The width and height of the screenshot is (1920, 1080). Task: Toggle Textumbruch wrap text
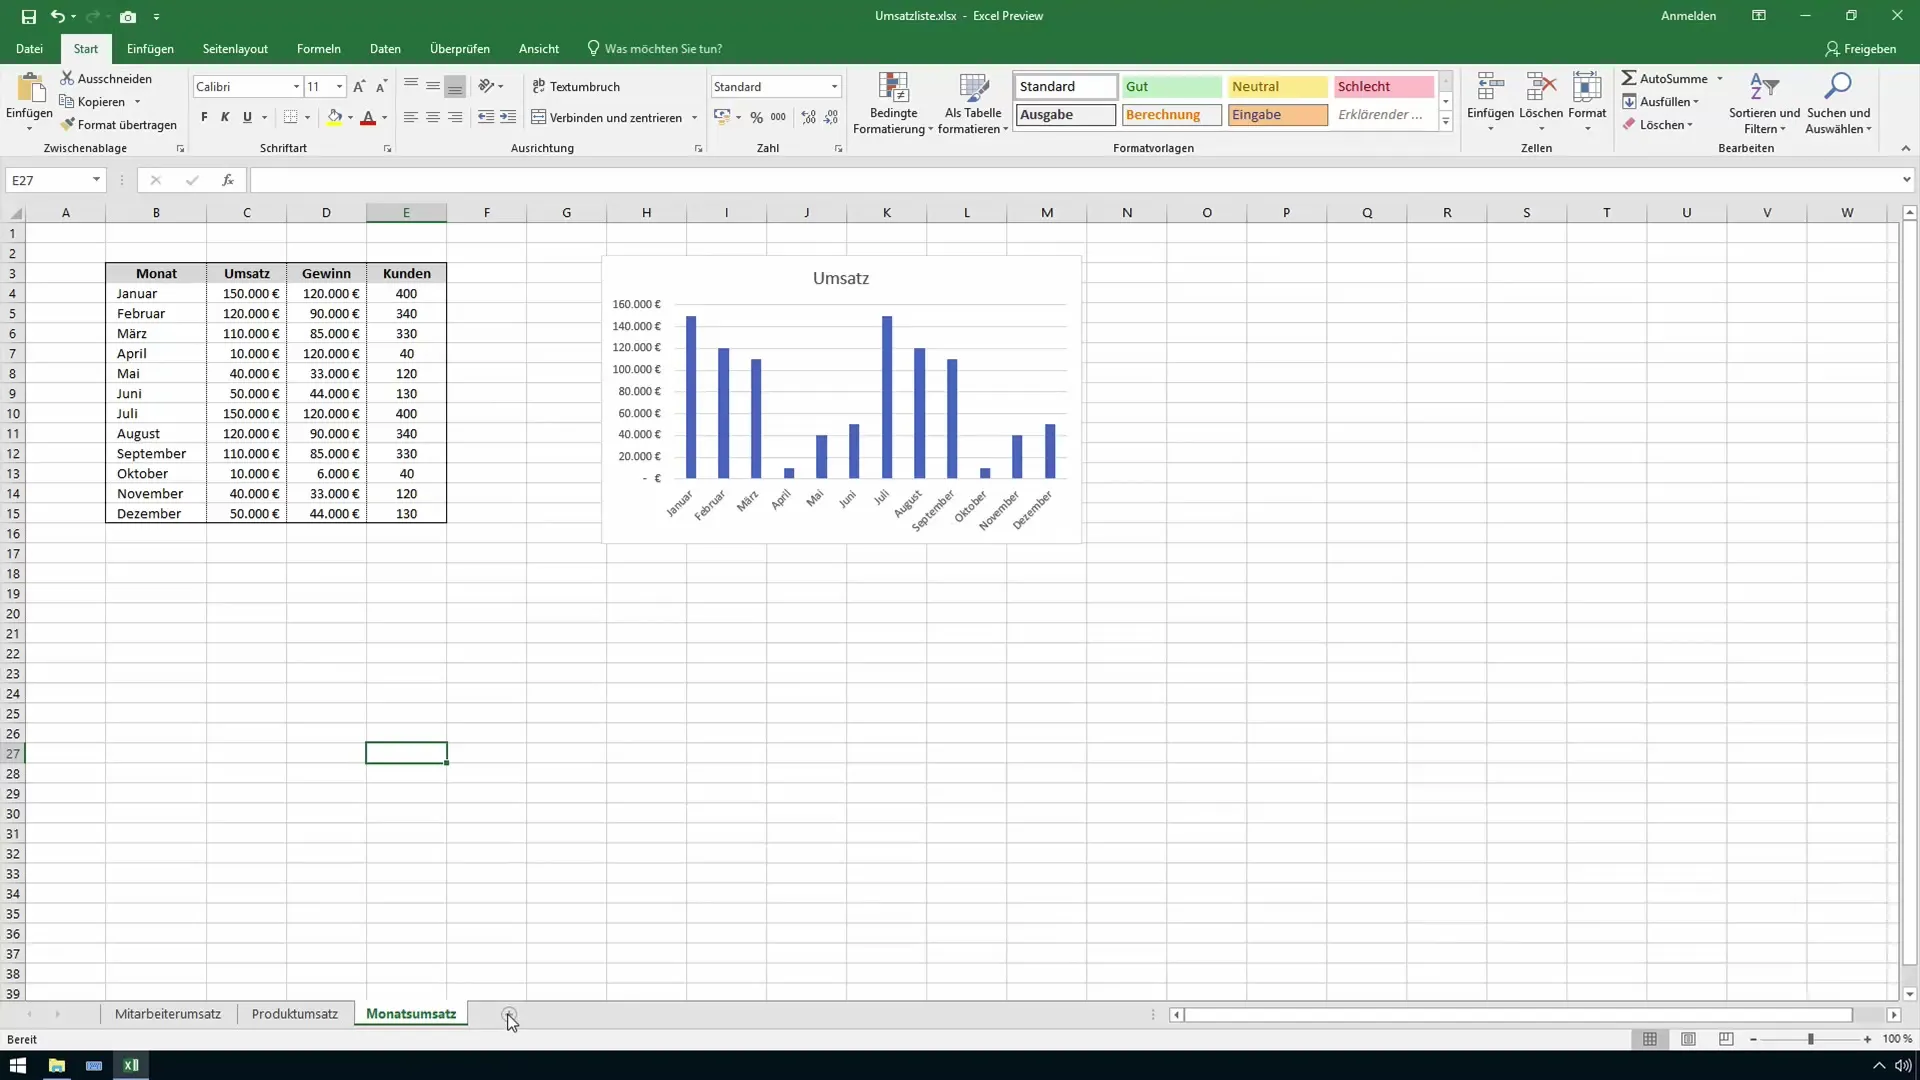pos(576,87)
